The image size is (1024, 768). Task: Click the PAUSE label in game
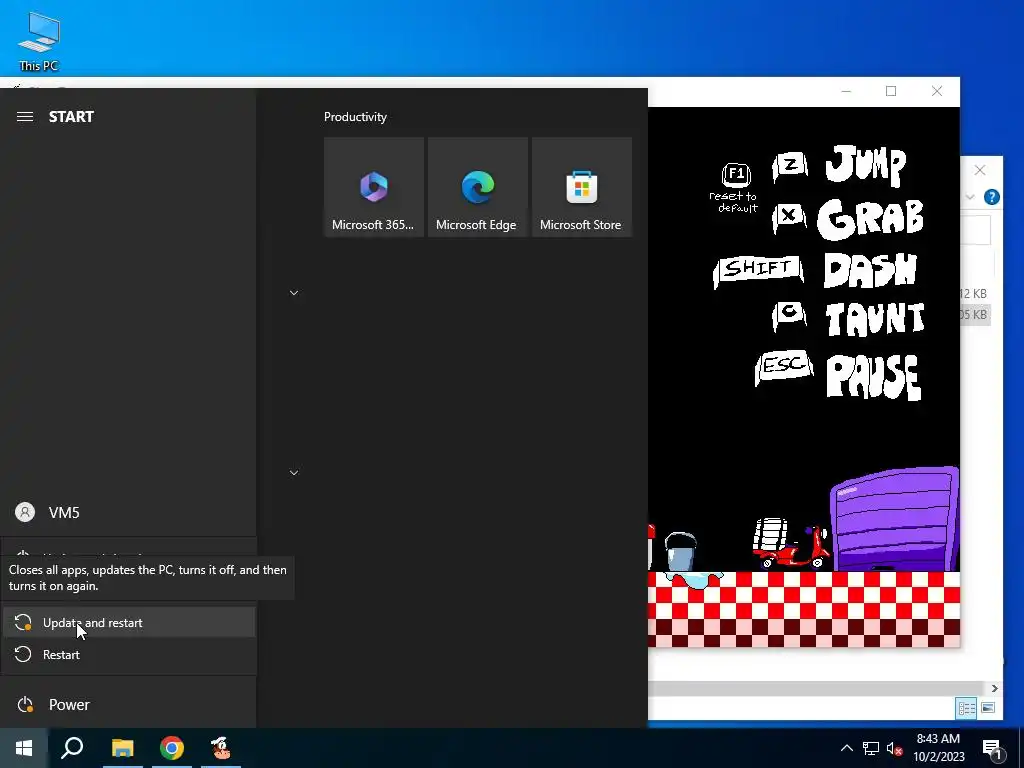(x=874, y=377)
